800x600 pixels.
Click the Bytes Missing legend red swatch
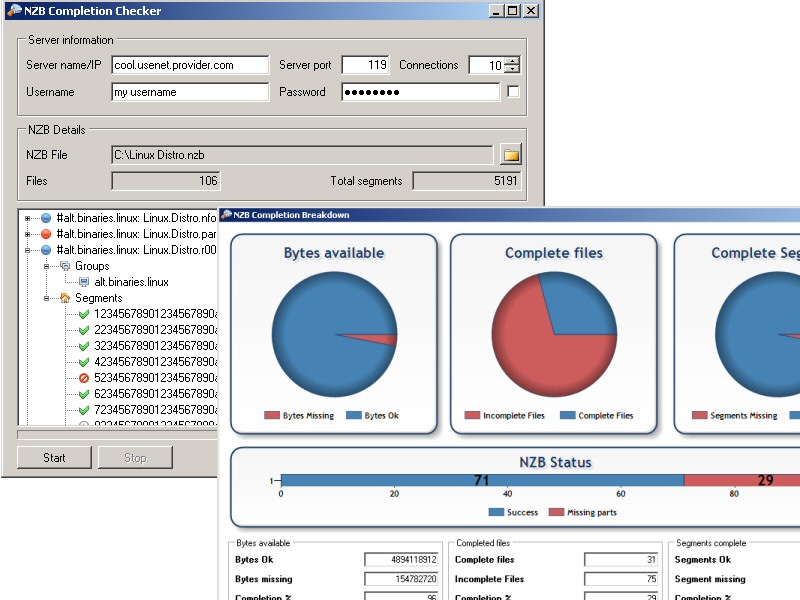tap(272, 415)
